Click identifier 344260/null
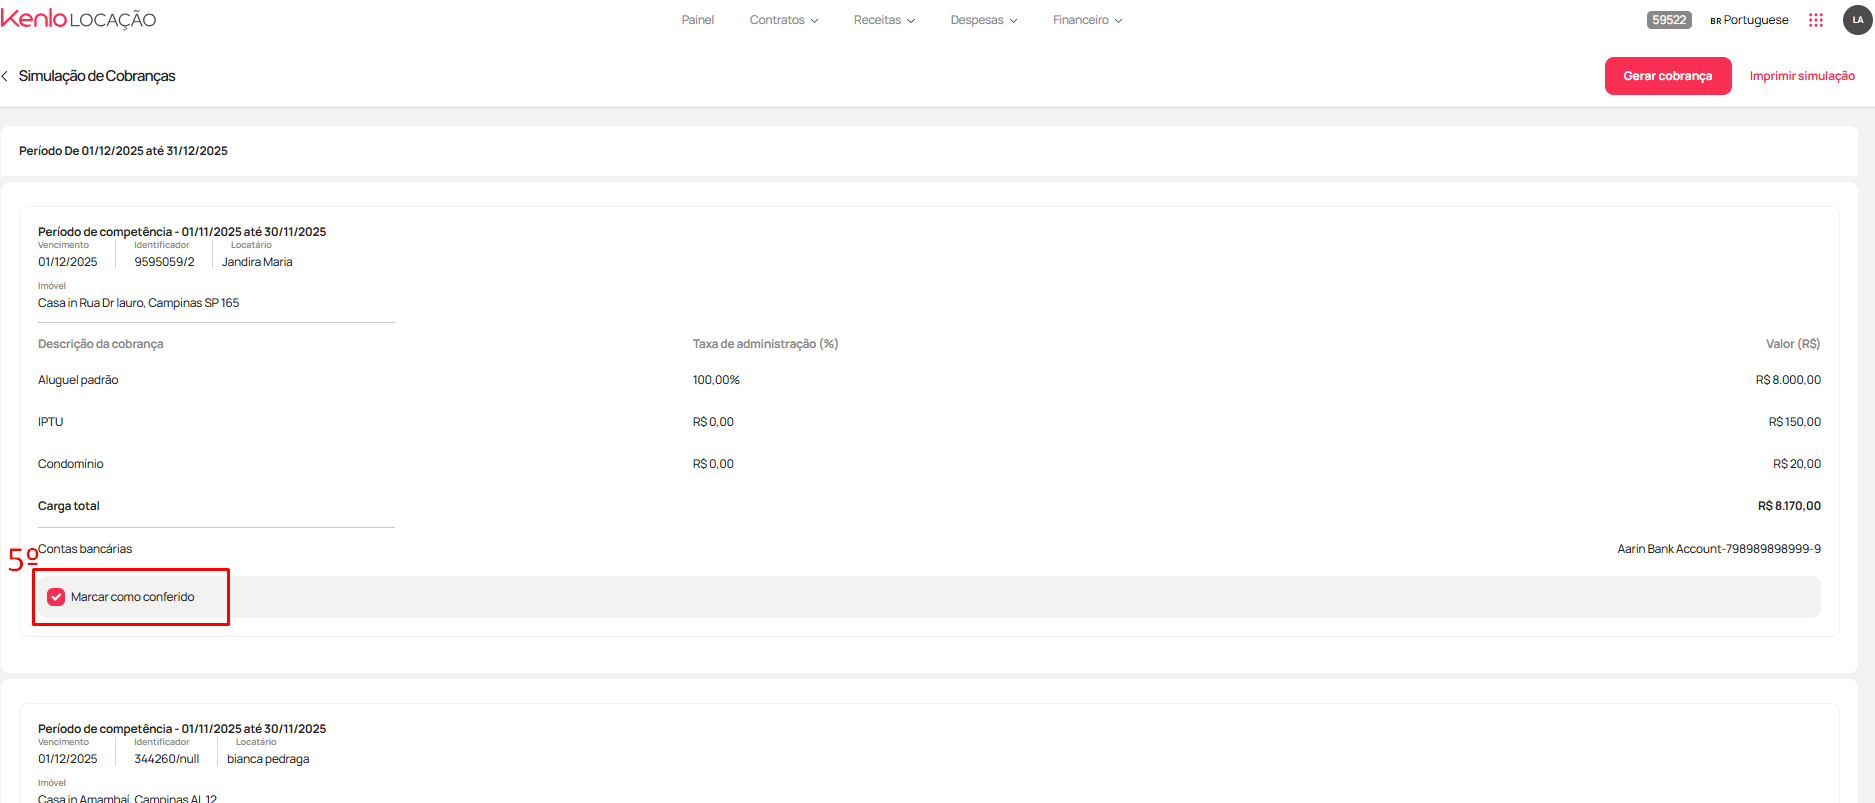 pos(167,759)
